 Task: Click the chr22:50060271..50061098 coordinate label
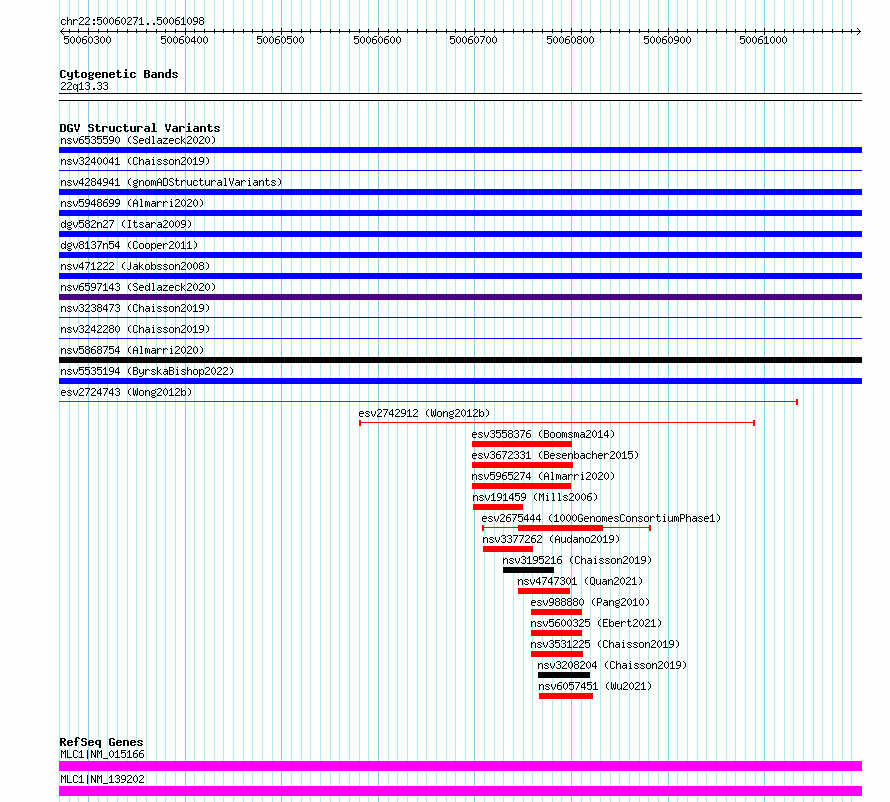132,22
